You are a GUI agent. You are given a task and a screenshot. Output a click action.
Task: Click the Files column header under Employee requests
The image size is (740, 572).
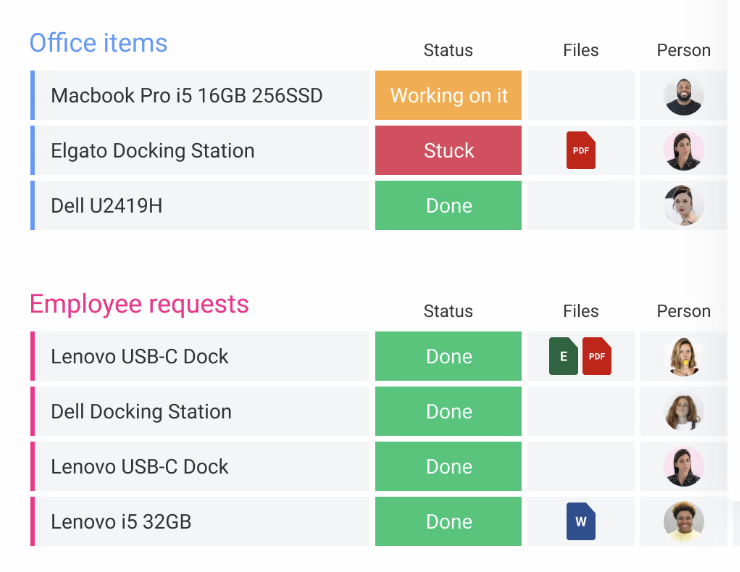(580, 311)
